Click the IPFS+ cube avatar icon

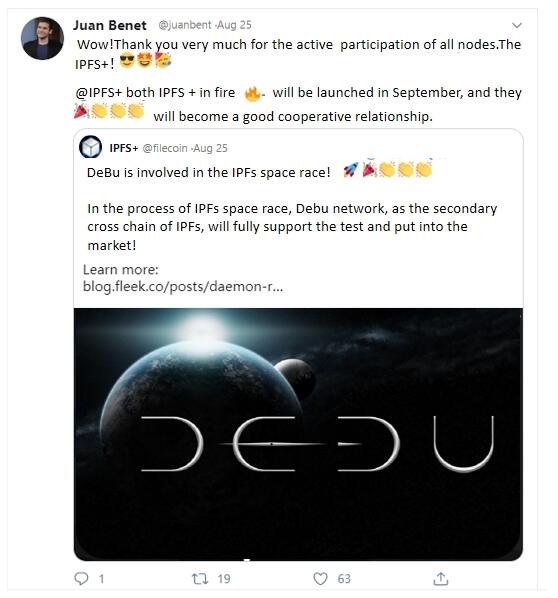click(90, 147)
